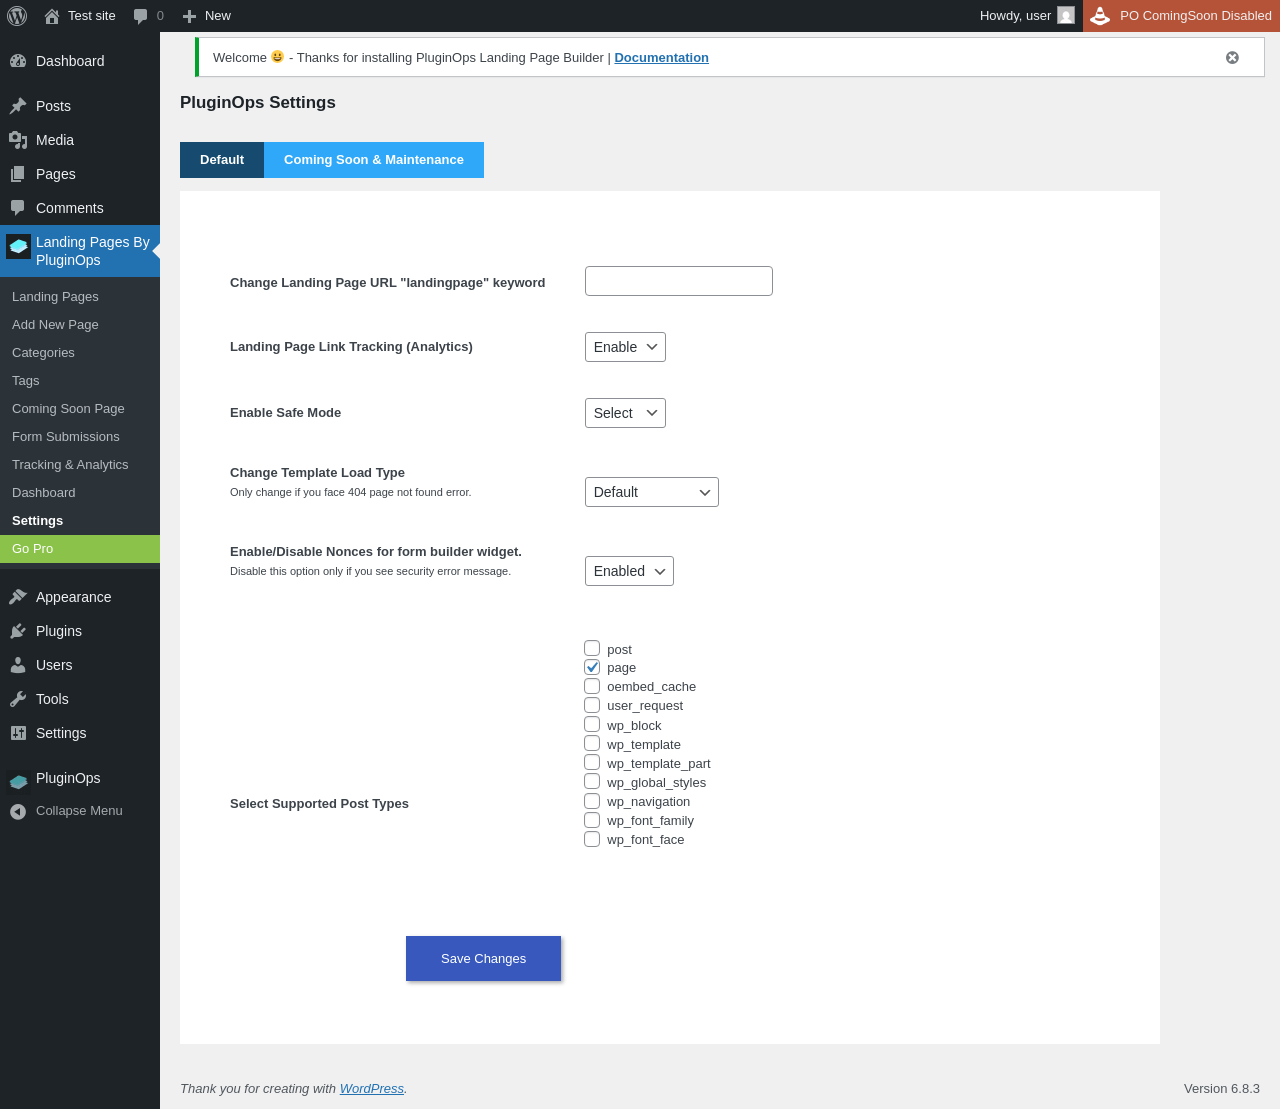This screenshot has height=1109, width=1280.
Task: Click the Settings sliders icon in sidebar
Action: (18, 733)
